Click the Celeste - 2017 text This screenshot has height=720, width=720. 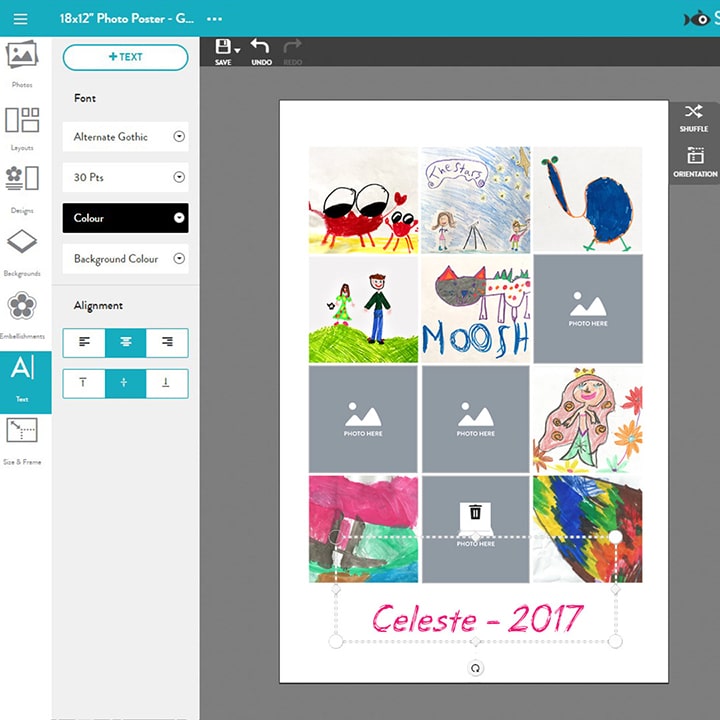tap(478, 618)
